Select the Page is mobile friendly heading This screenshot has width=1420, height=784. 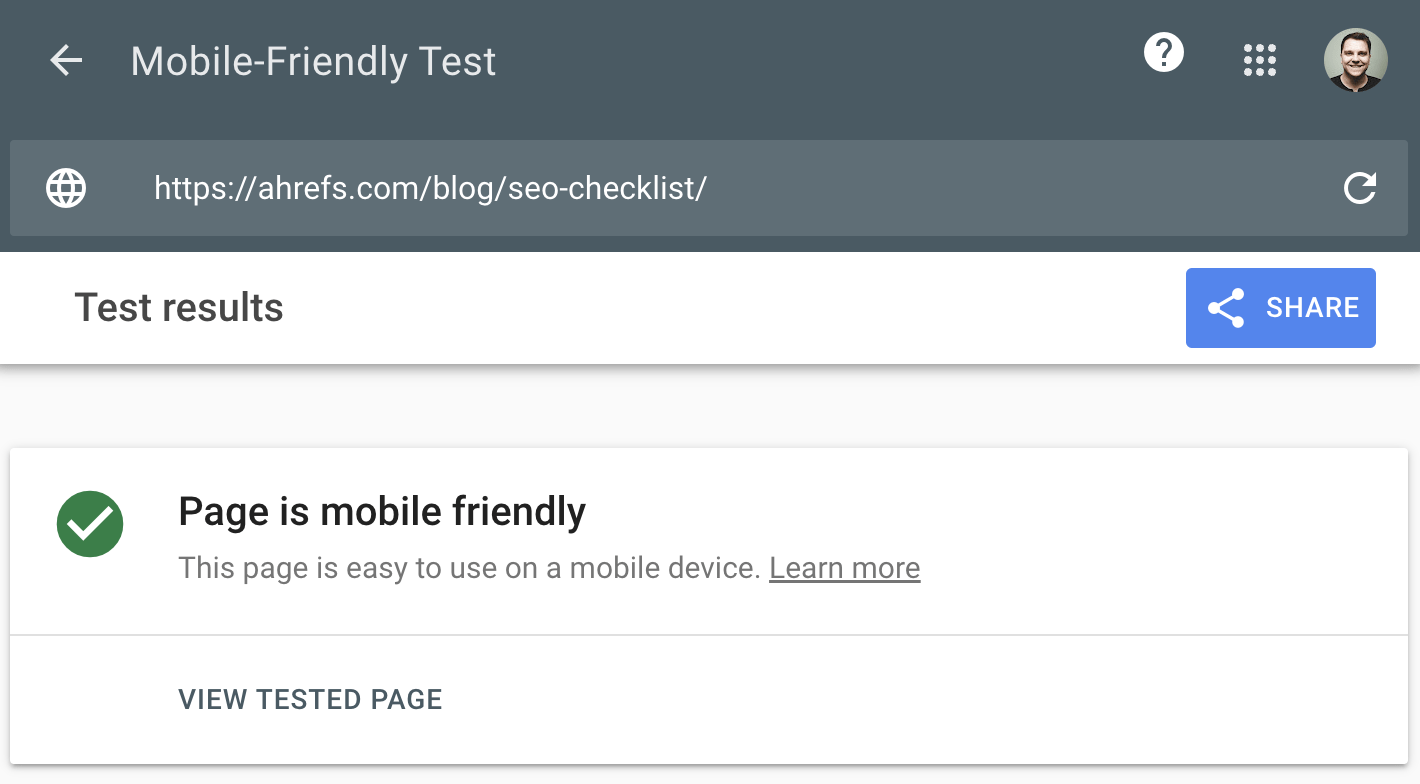click(382, 511)
